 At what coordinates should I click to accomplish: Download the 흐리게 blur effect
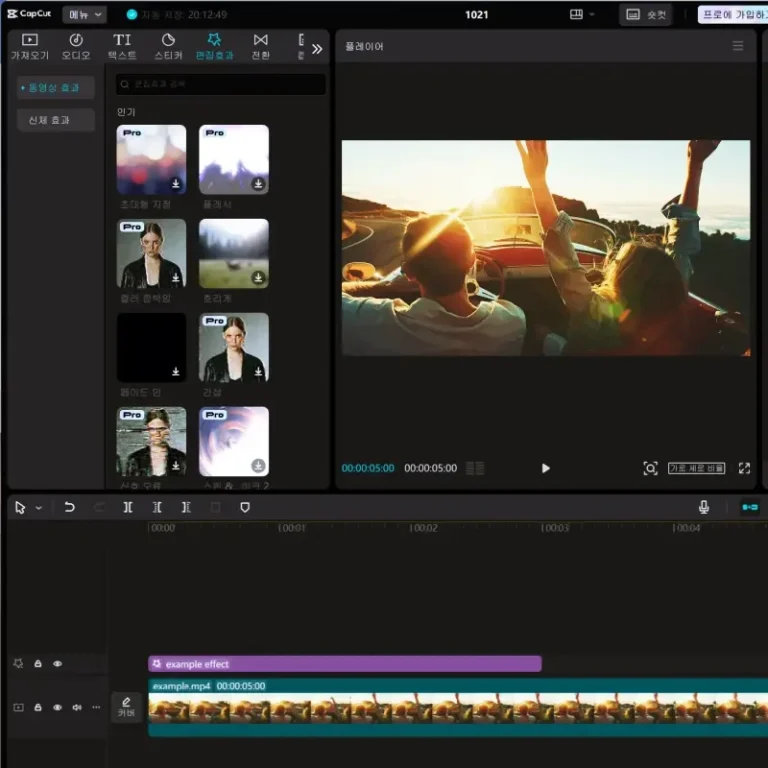[x=258, y=278]
